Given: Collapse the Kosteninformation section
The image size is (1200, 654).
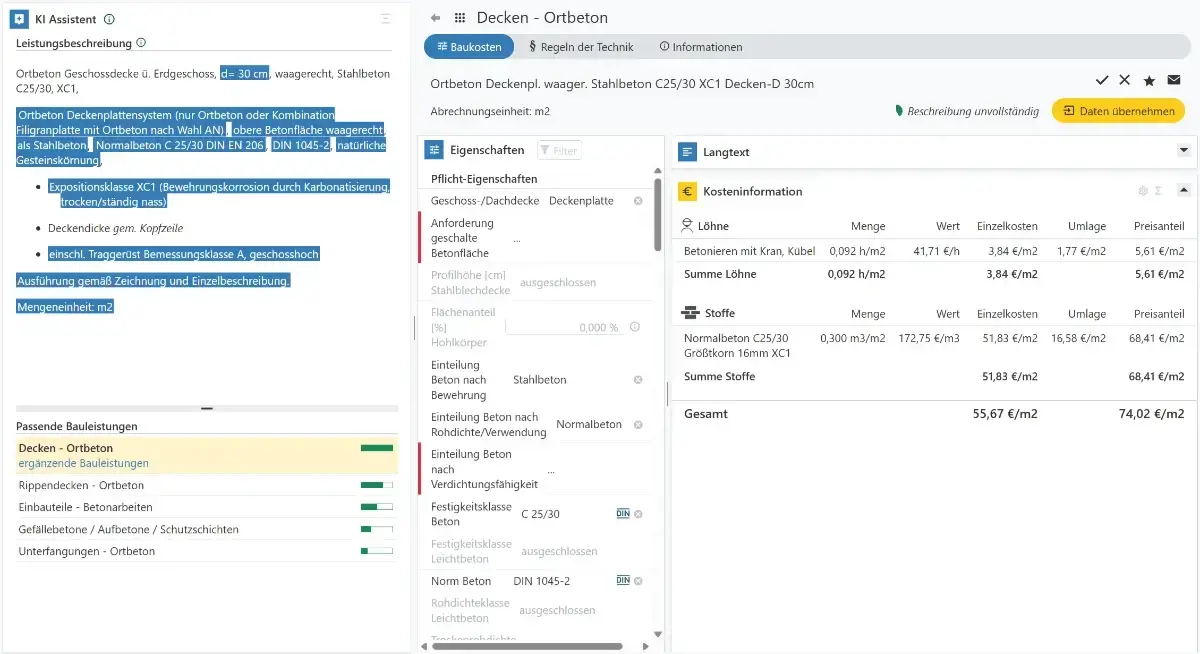Looking at the screenshot, I should point(1184,190).
